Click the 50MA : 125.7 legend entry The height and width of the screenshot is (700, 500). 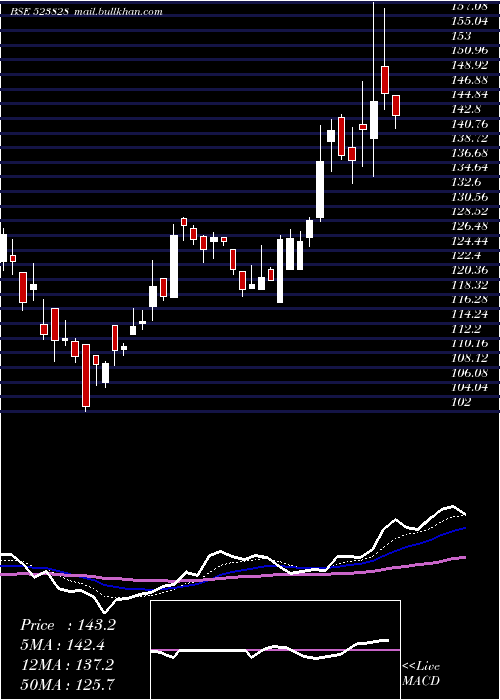[67, 684]
